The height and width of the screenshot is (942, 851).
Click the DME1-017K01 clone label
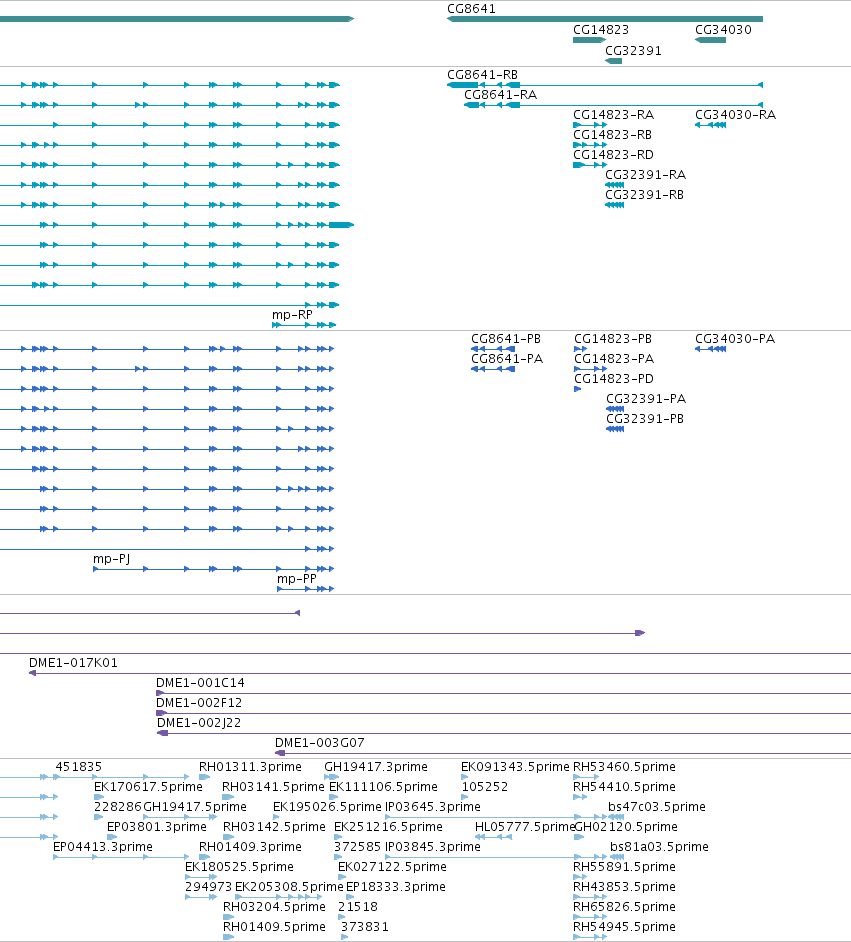click(x=73, y=663)
